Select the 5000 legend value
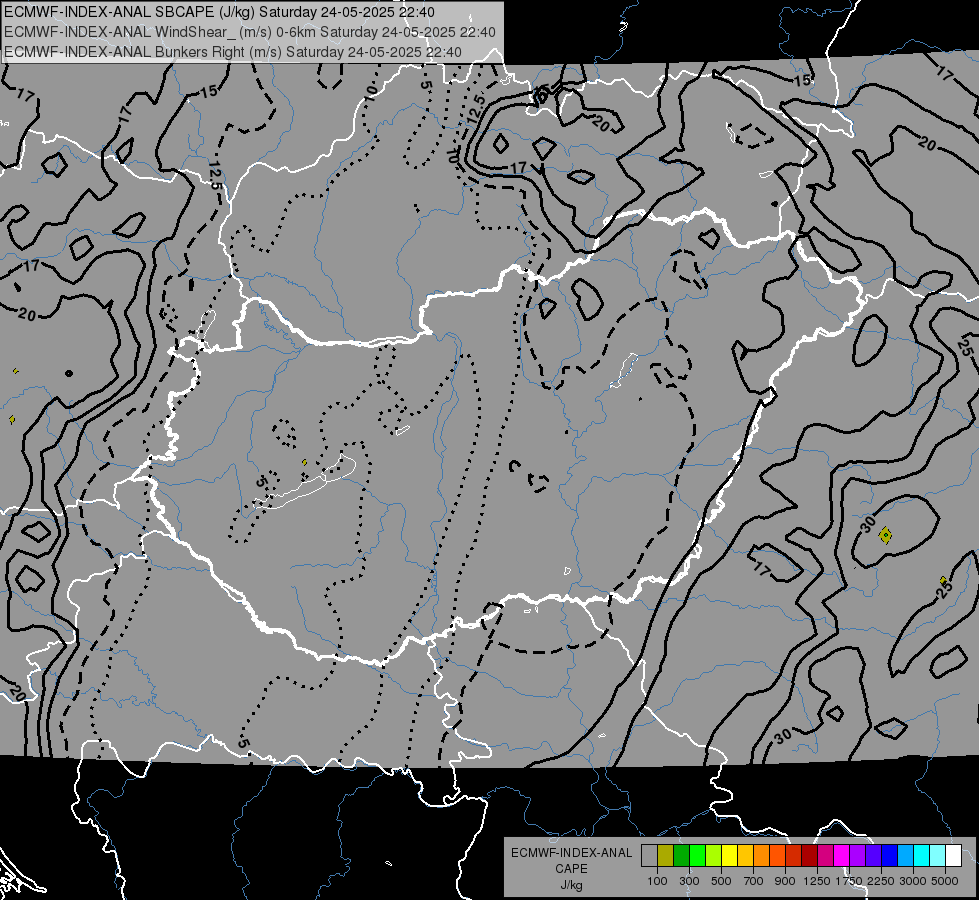979x900 pixels. [945, 881]
